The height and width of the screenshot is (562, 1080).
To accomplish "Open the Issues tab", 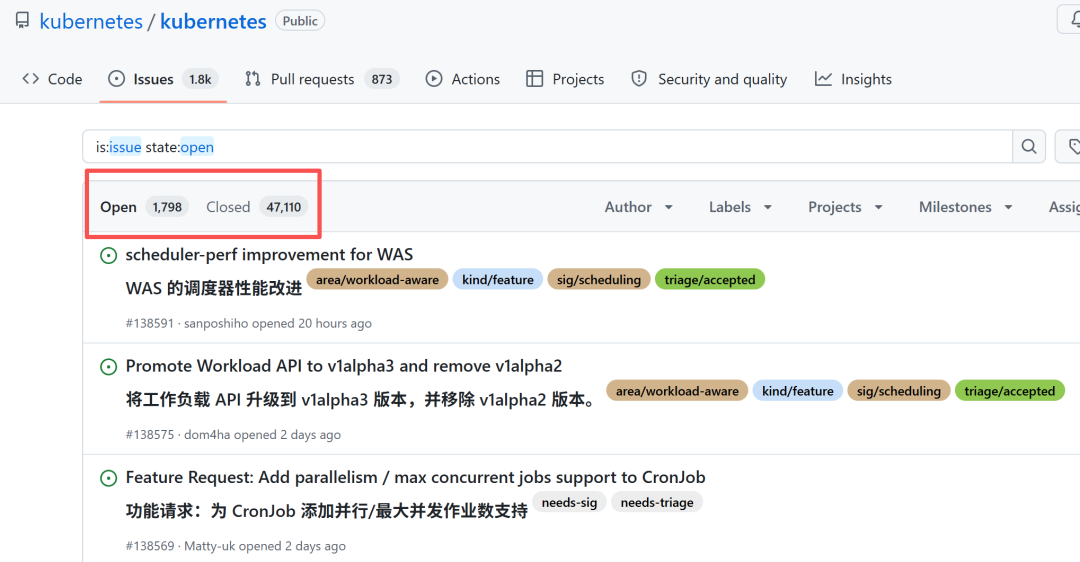I will (163, 79).
